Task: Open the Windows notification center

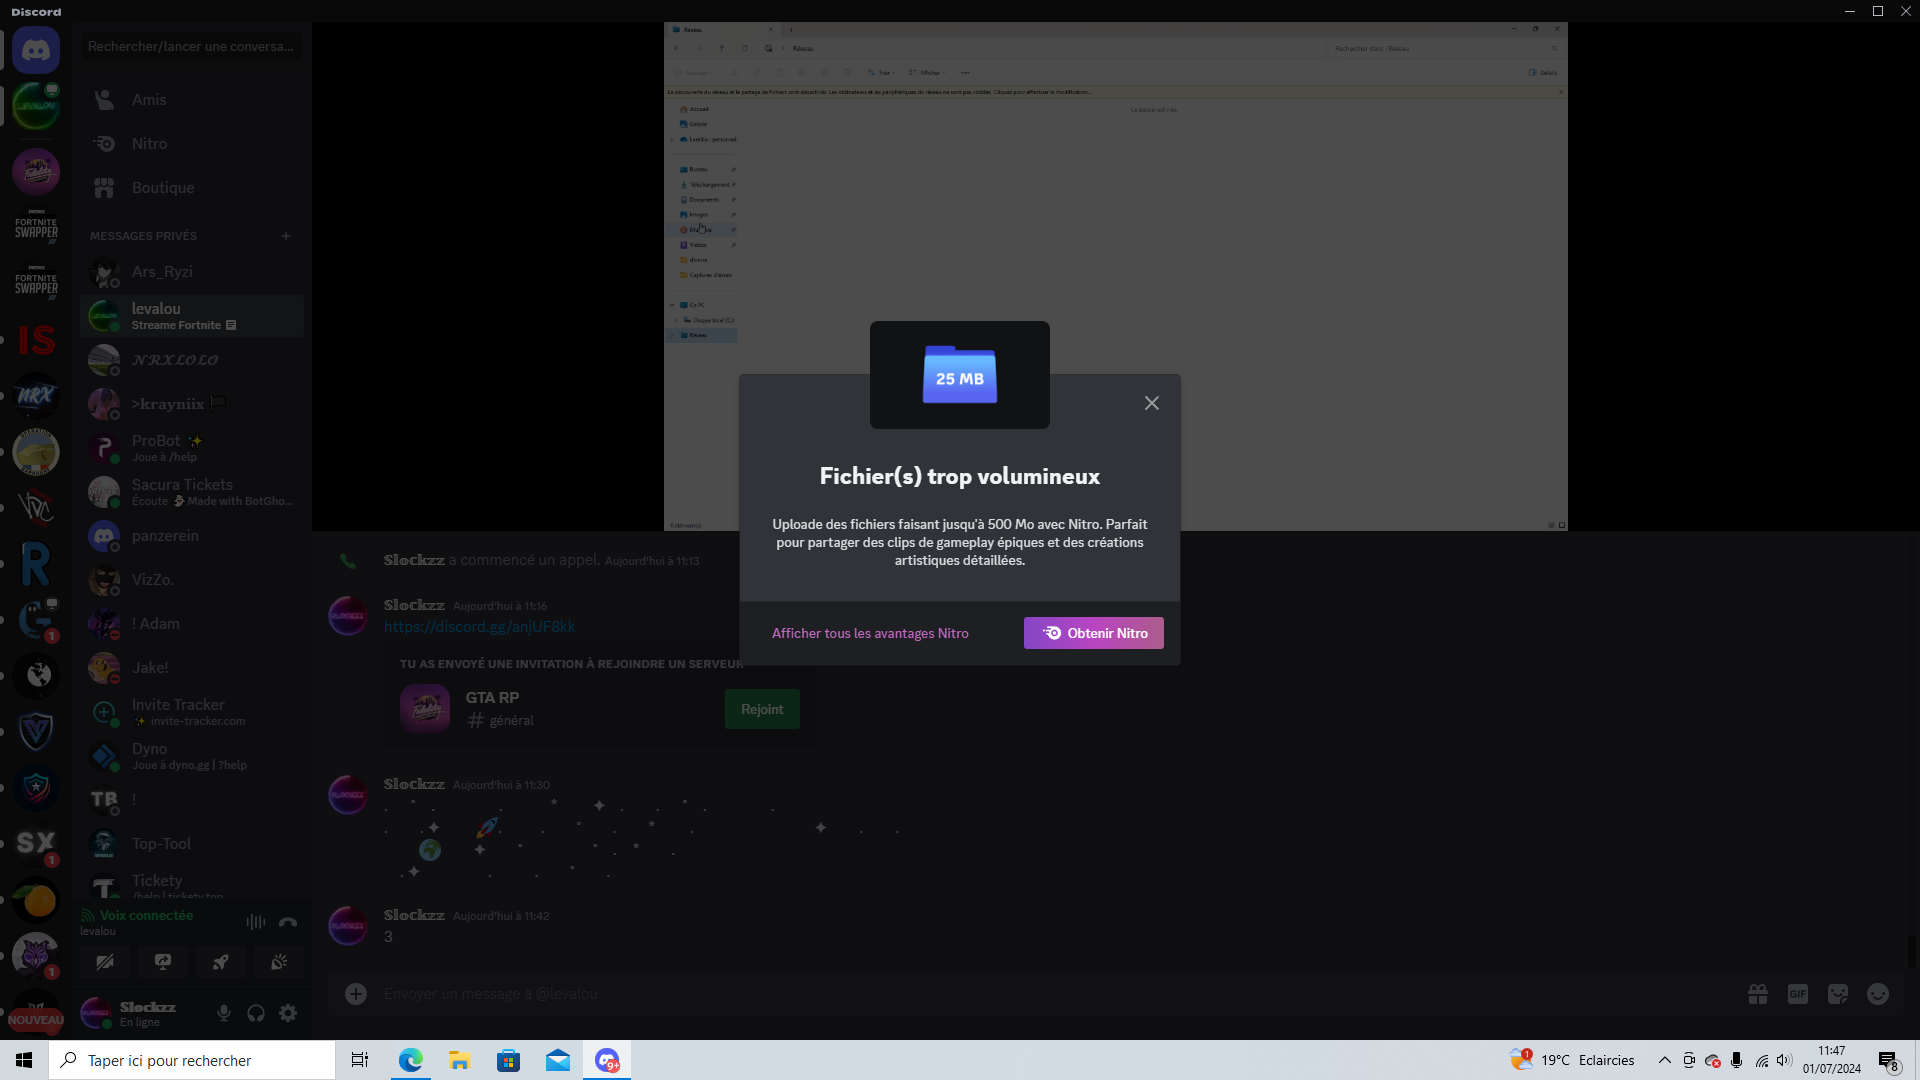Action: 1888,1060
